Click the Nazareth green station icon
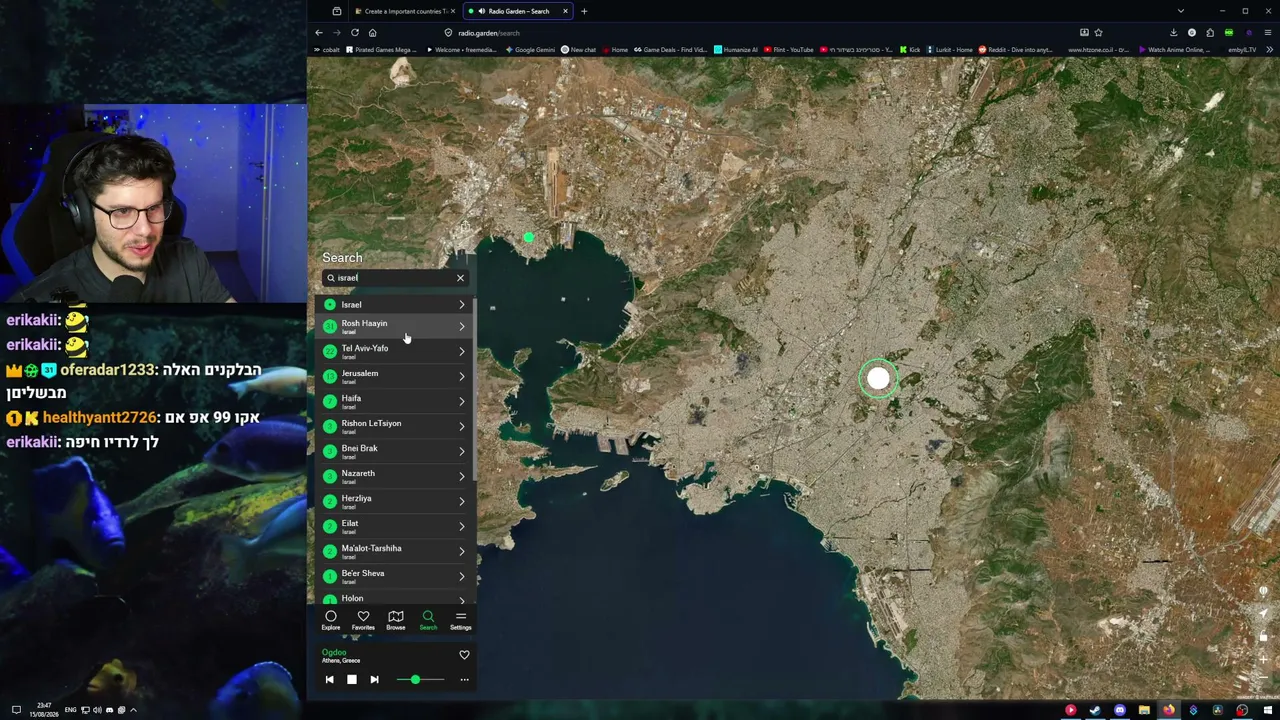This screenshot has height=720, width=1280. 330,476
